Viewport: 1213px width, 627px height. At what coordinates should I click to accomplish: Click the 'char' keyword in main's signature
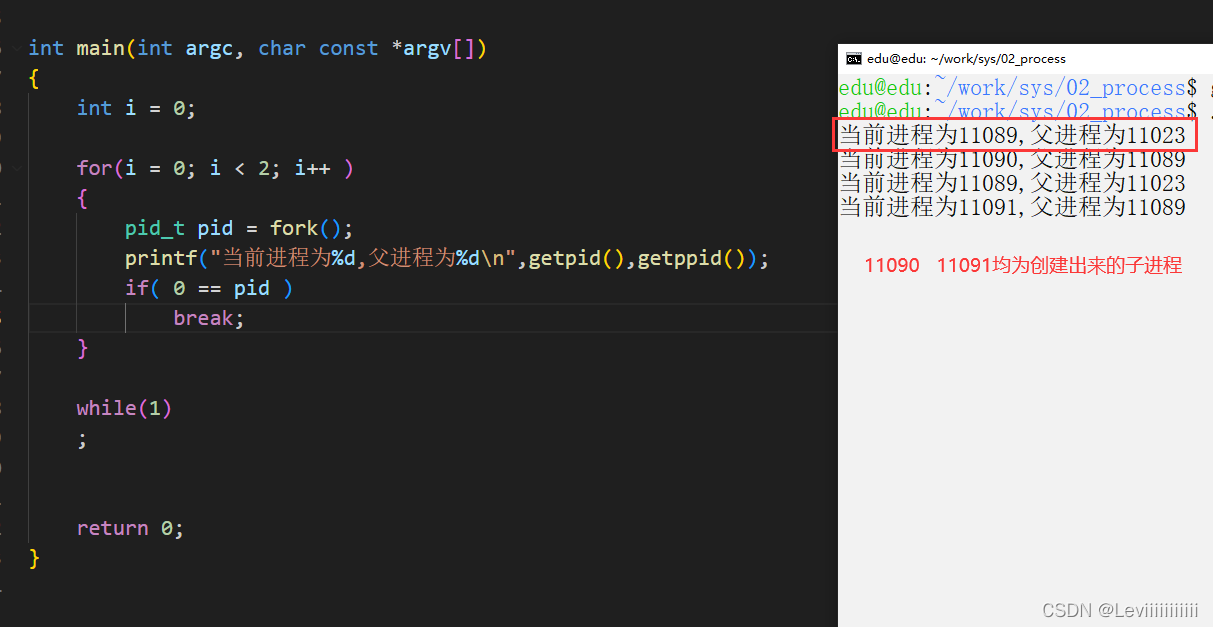pyautogui.click(x=282, y=48)
